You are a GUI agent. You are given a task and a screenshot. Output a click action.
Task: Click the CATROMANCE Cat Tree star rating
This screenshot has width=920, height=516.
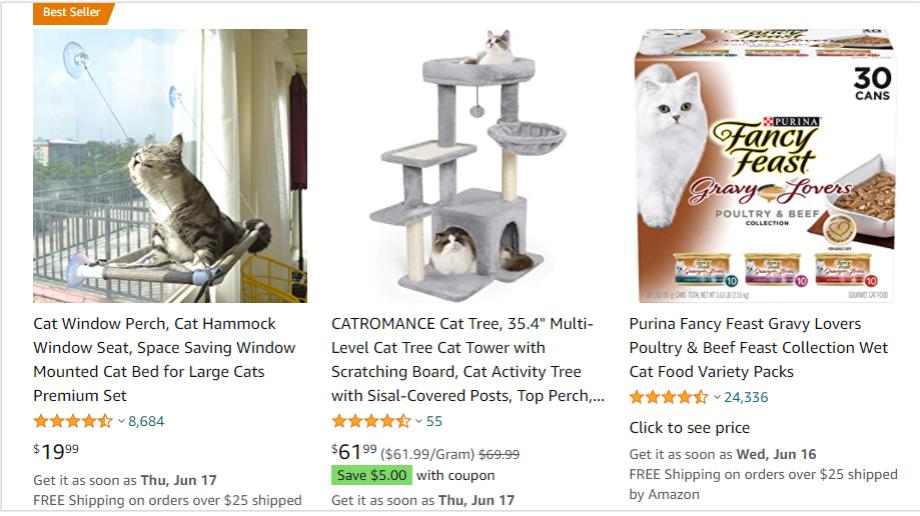coord(371,421)
